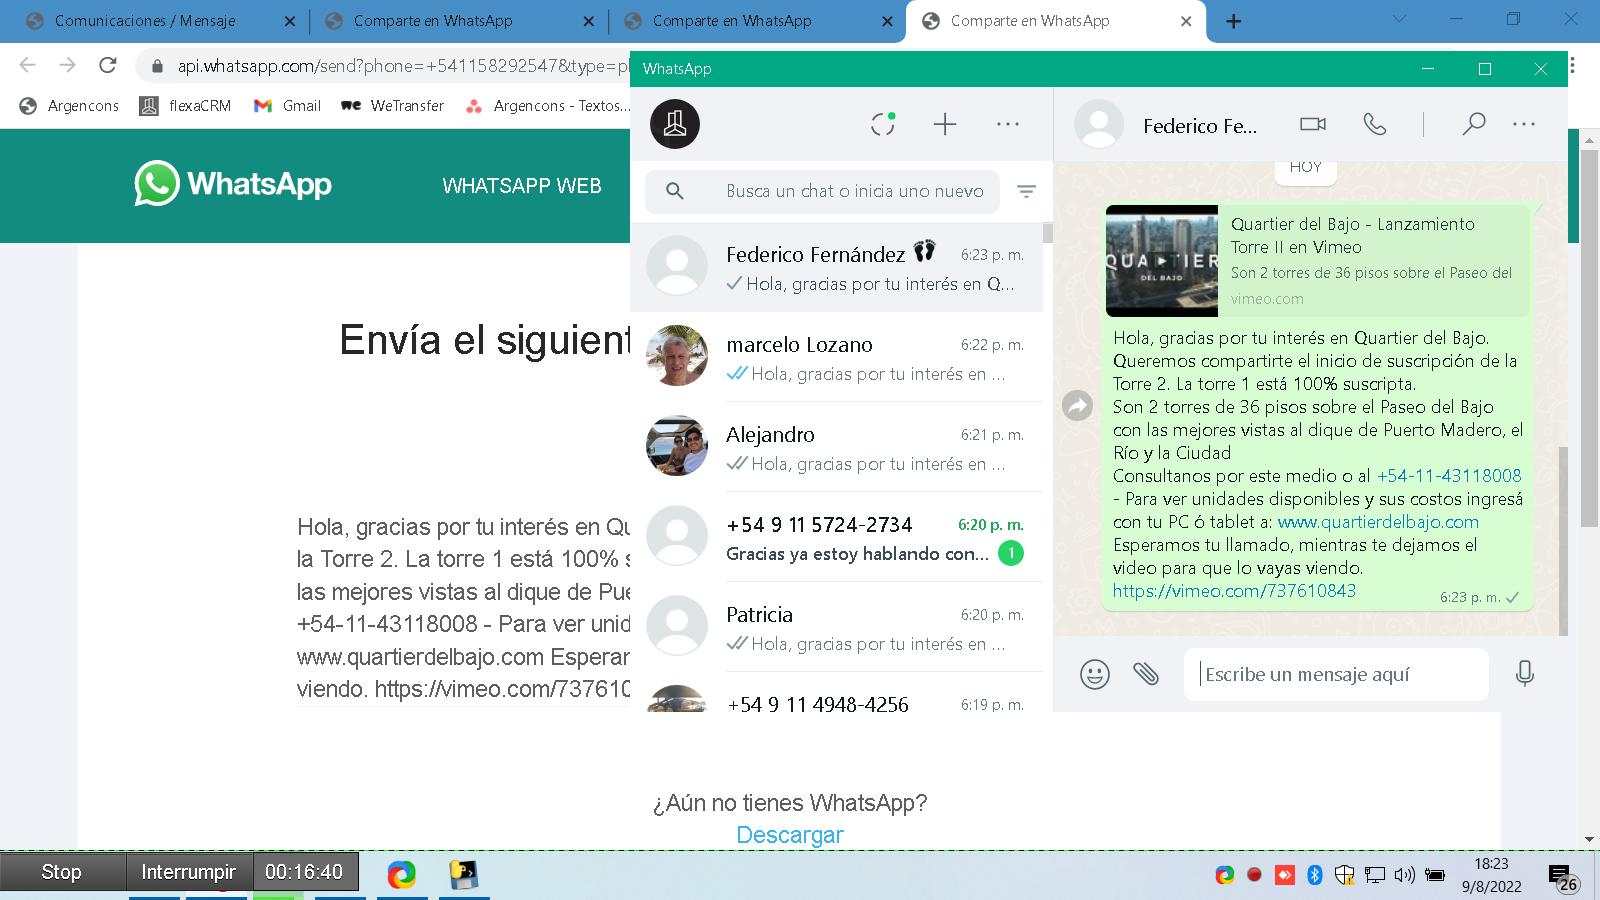Open the WeTransfer bookmark

pos(392,105)
